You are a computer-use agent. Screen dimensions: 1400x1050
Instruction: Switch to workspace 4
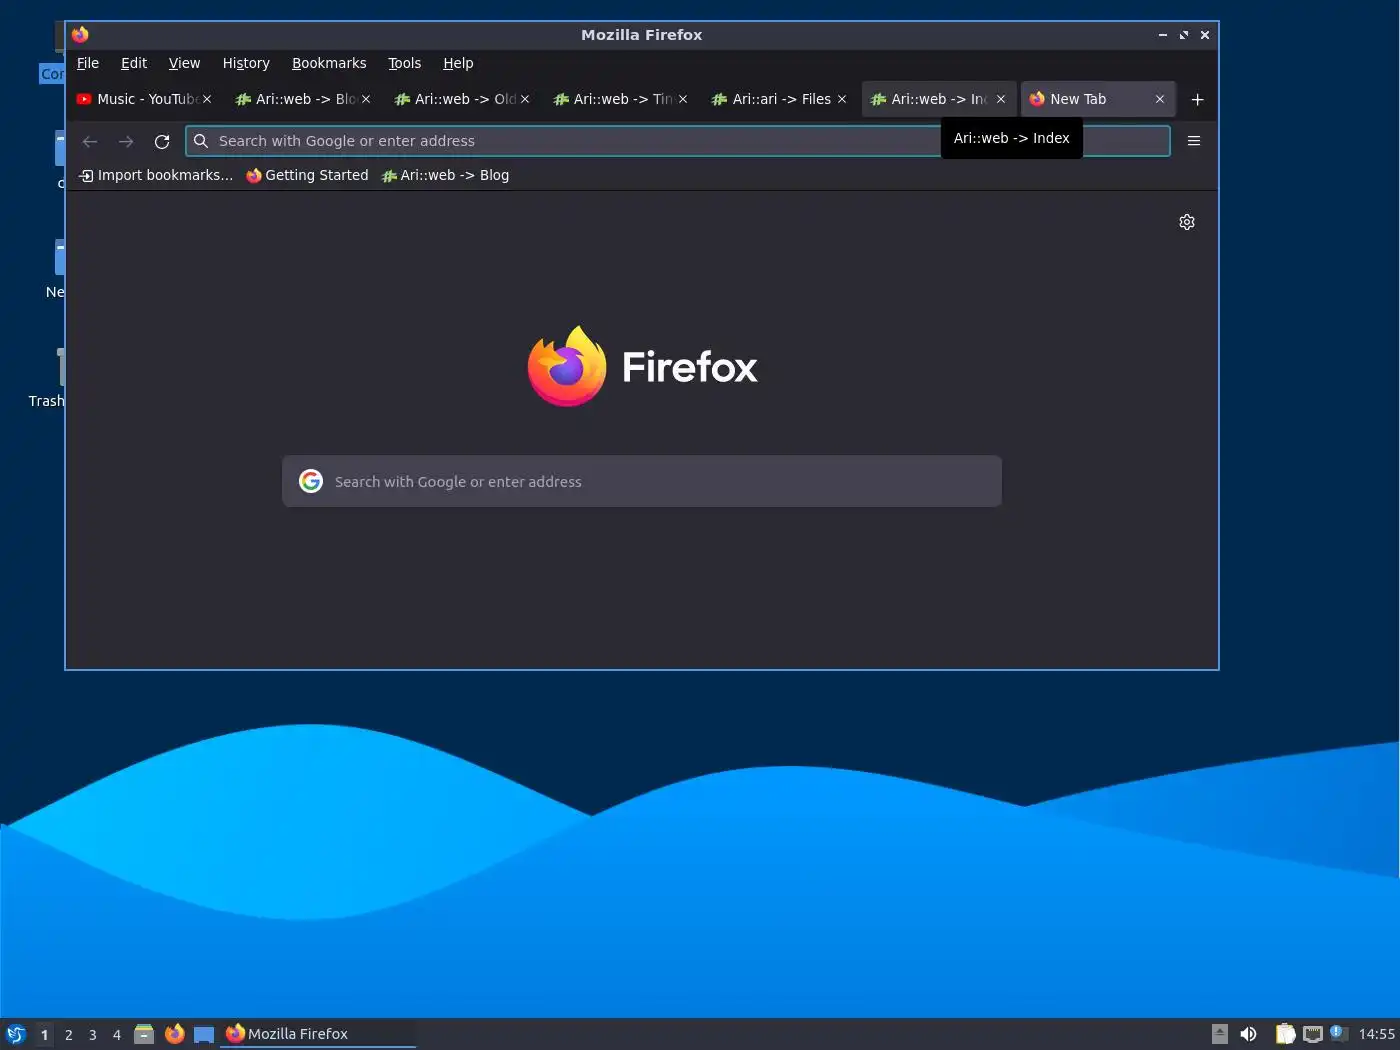[x=116, y=1034]
